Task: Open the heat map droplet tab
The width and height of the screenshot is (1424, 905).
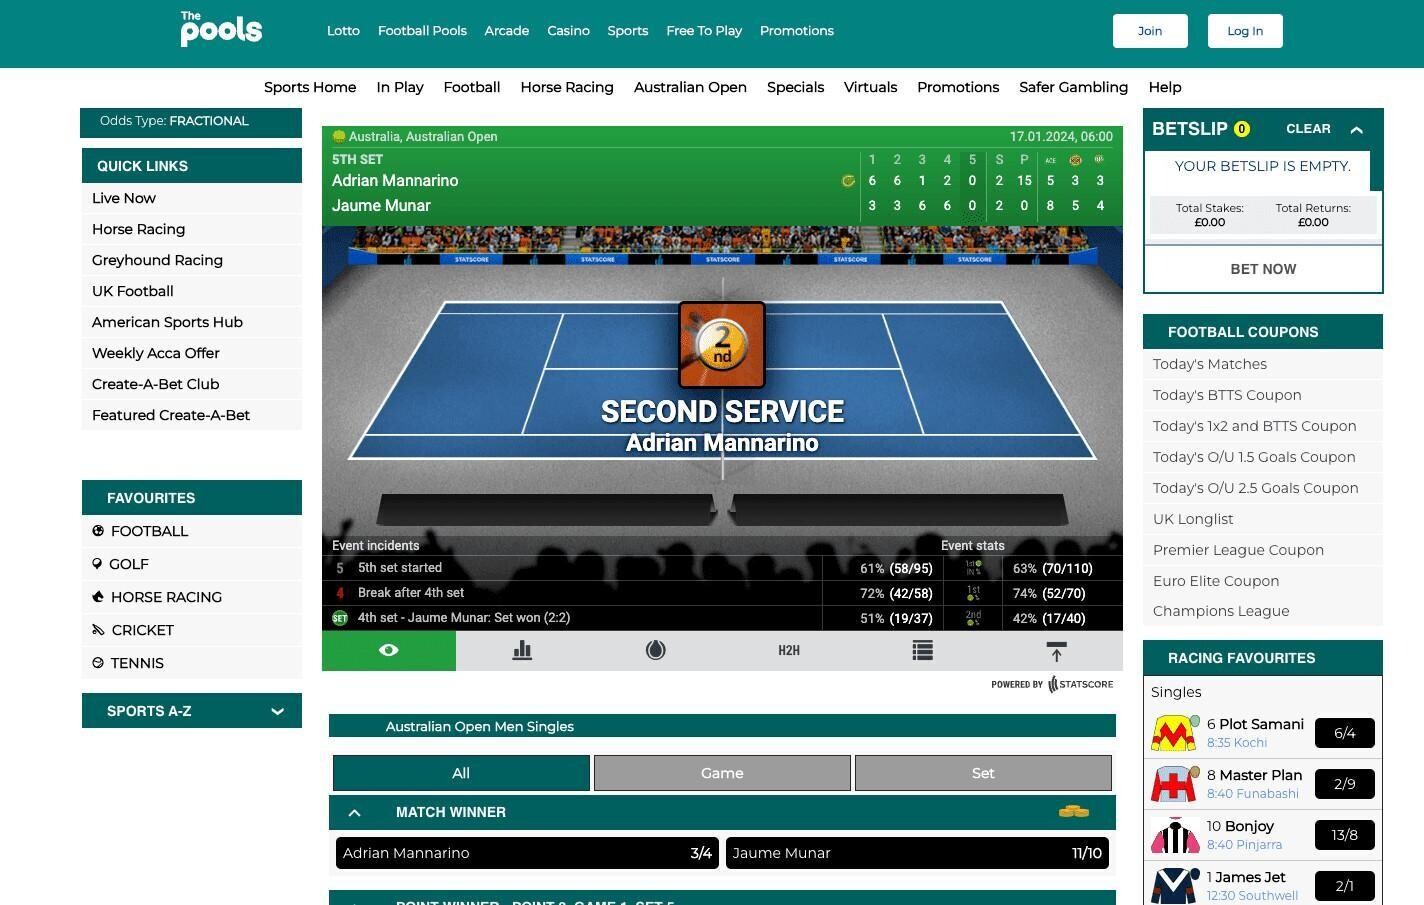Action: 655,650
